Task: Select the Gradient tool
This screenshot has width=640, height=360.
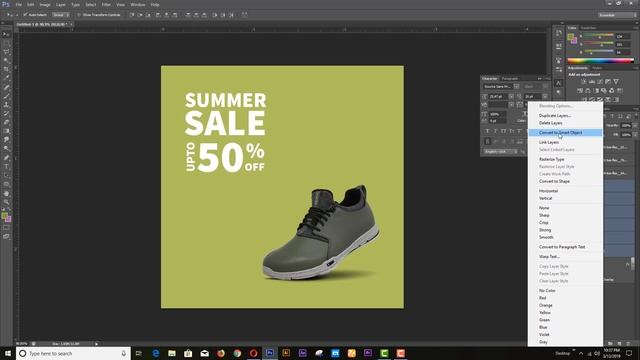Action: [6, 131]
